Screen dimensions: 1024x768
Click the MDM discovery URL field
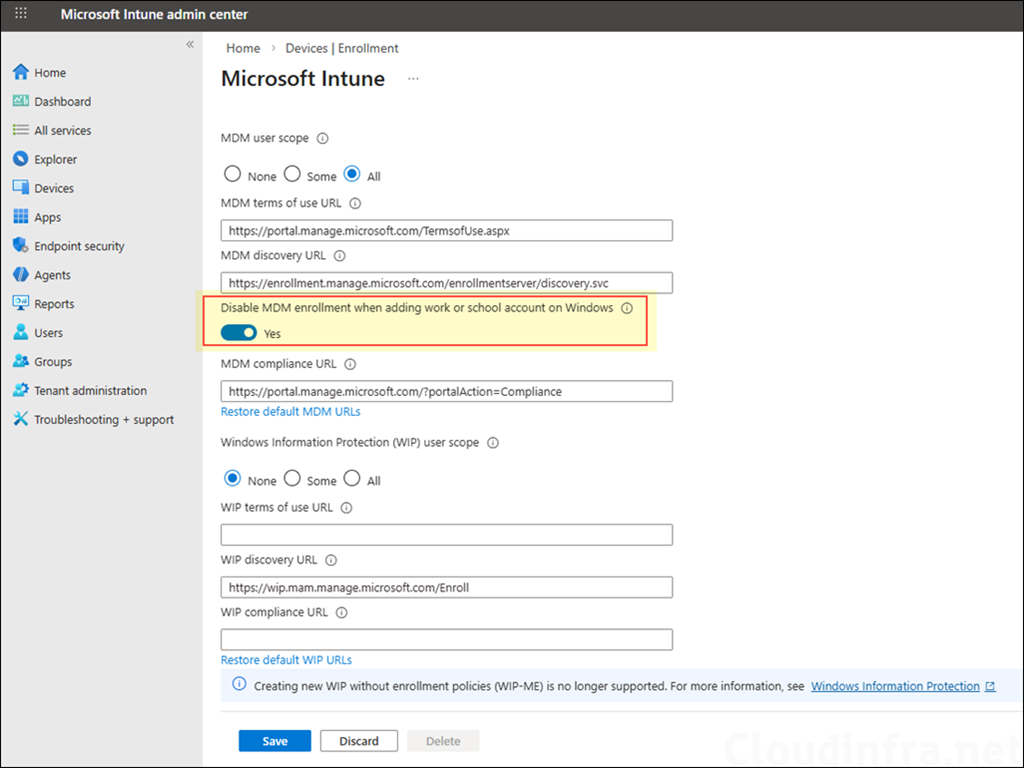tap(447, 283)
